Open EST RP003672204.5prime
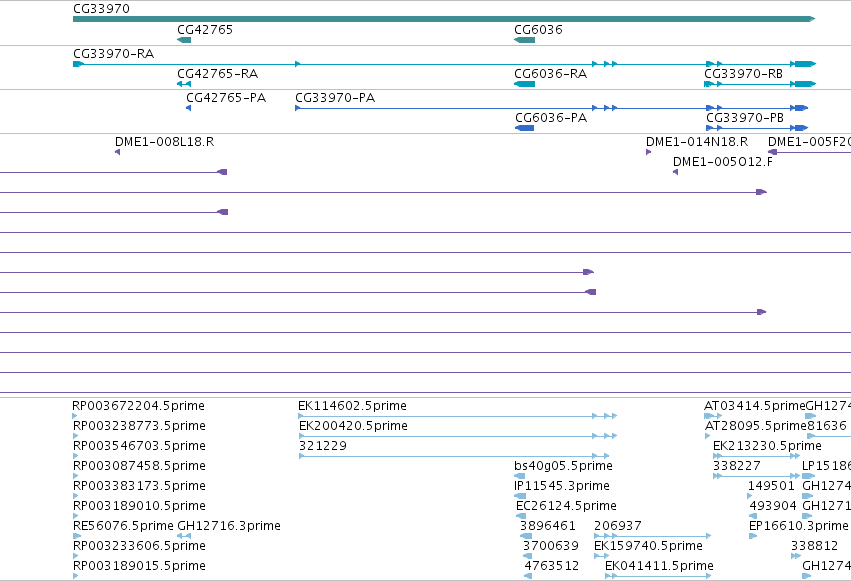The image size is (851, 581). point(138,406)
